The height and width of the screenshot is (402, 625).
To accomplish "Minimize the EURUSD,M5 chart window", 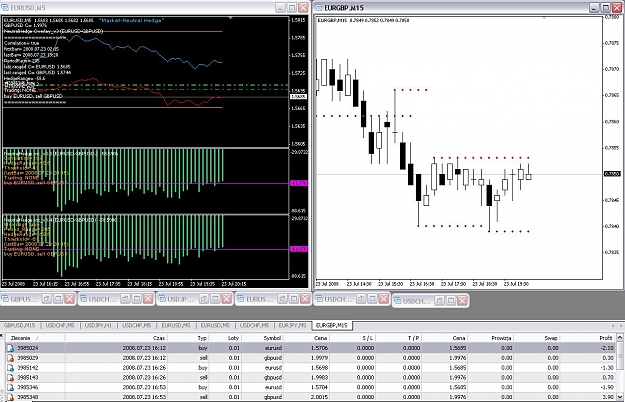I will click(x=281, y=8).
